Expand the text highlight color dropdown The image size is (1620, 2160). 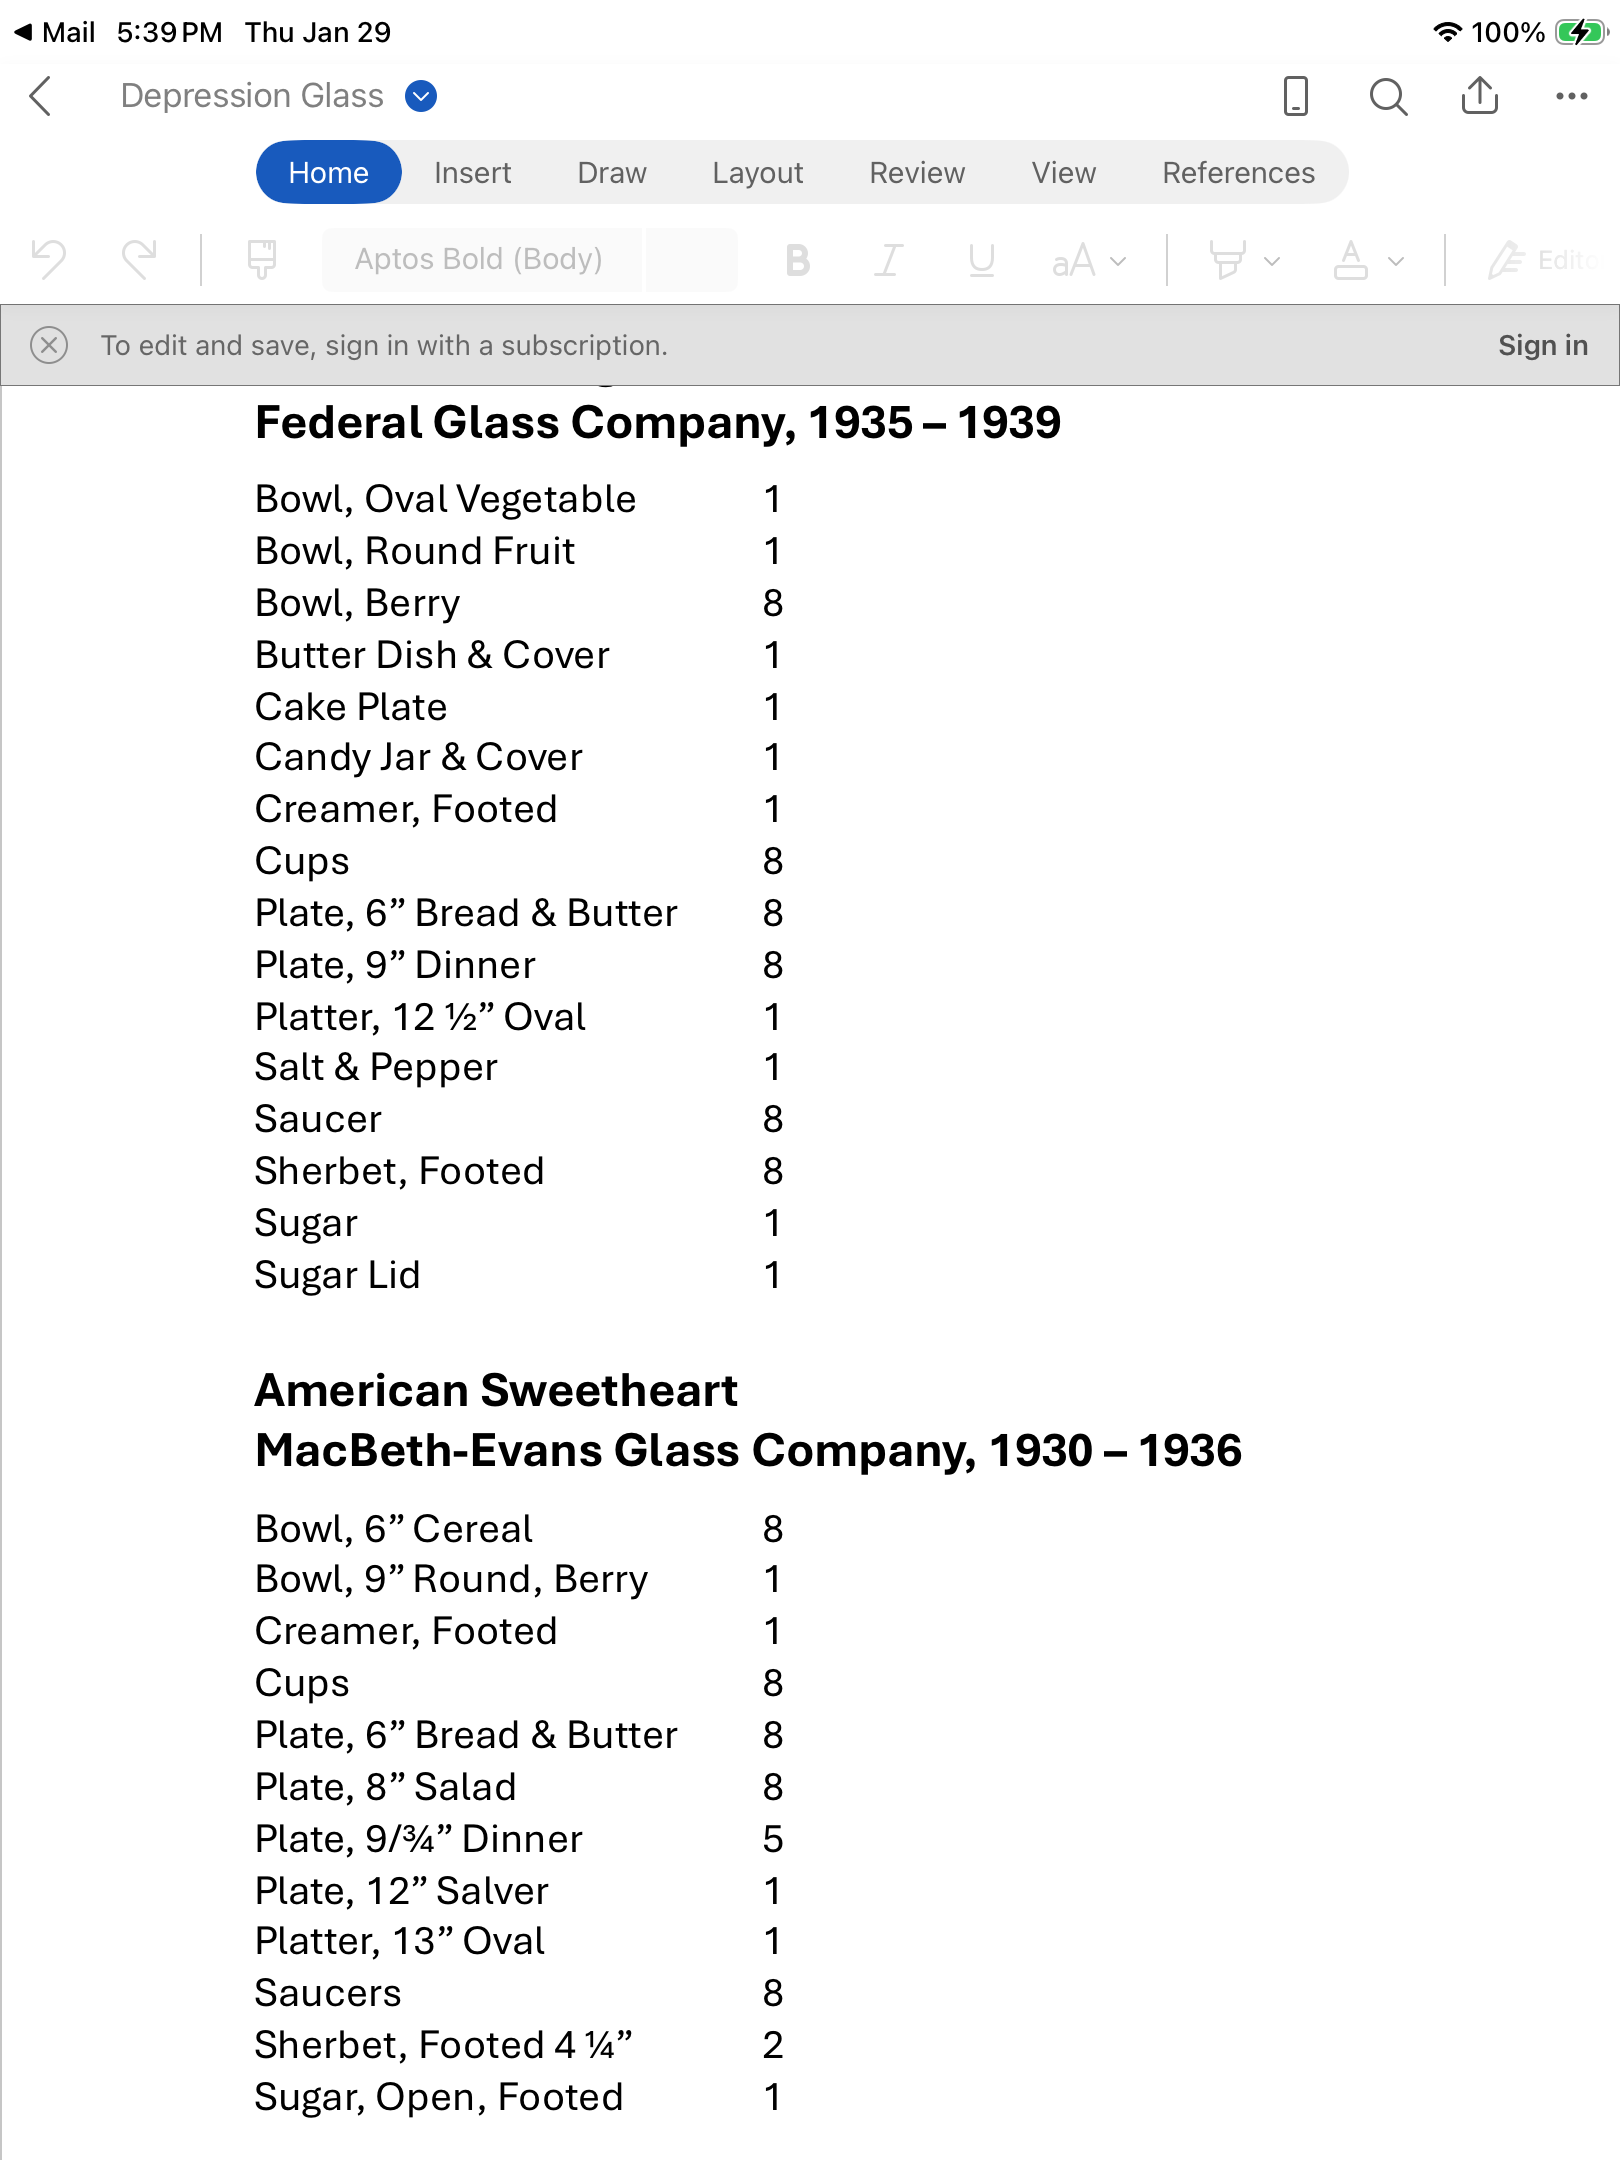(x=1271, y=261)
